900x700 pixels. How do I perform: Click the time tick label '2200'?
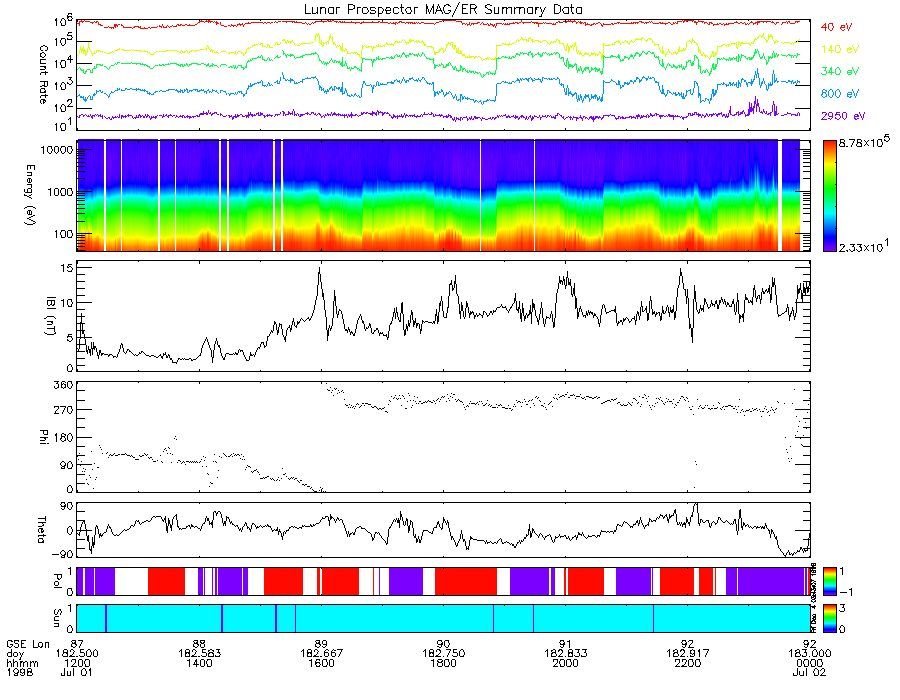click(x=688, y=663)
